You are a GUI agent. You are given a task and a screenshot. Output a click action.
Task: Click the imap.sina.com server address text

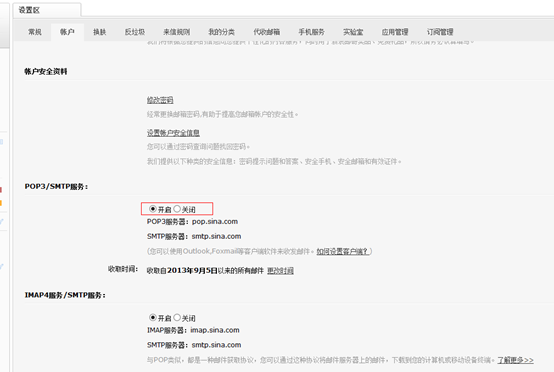click(215, 330)
